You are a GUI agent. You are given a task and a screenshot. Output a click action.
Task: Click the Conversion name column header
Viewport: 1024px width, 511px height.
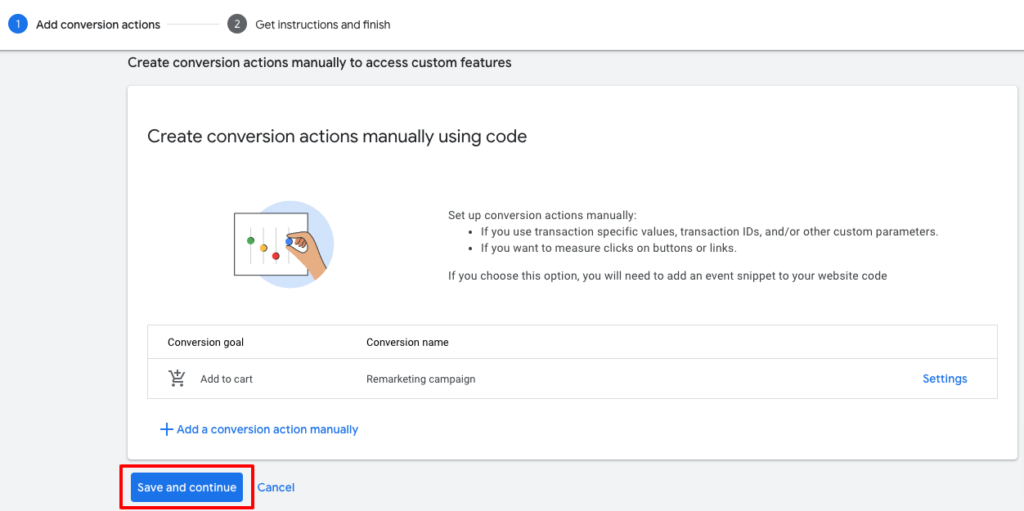(x=408, y=342)
